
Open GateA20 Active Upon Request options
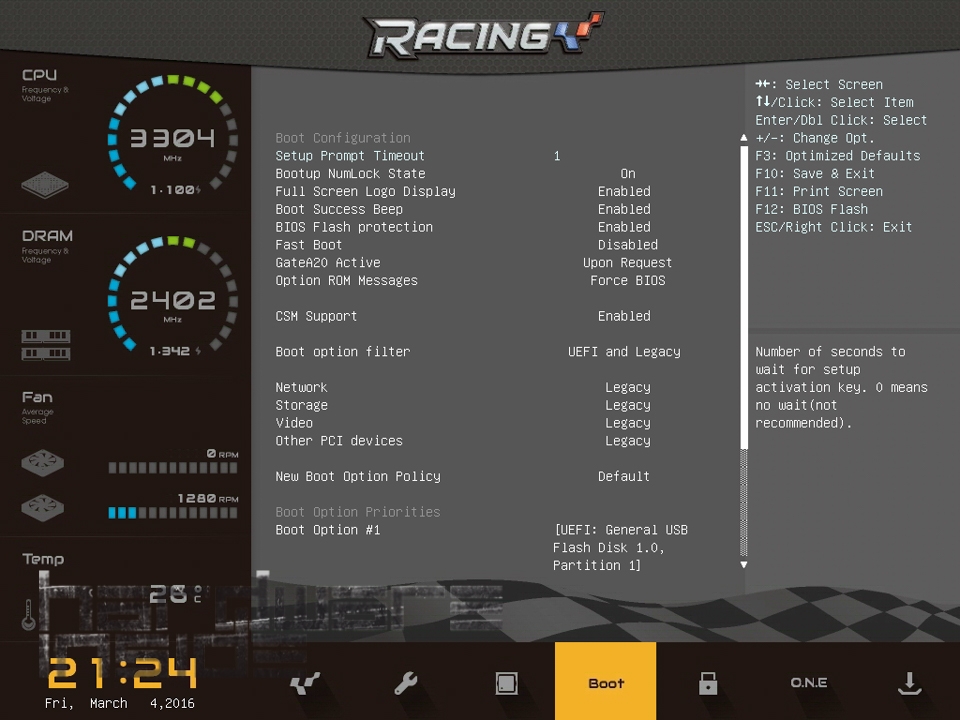coord(627,263)
